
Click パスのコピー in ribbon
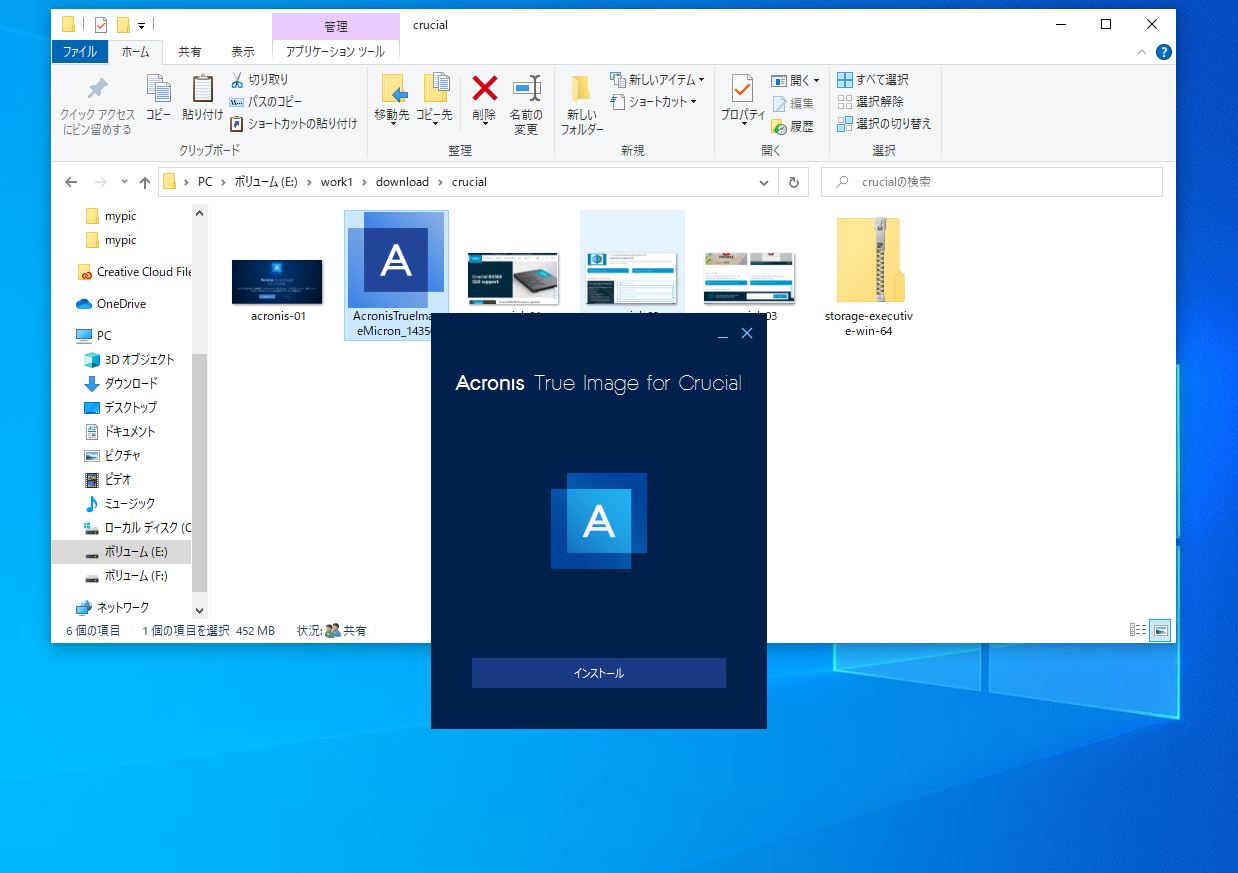pyautogui.click(x=266, y=101)
